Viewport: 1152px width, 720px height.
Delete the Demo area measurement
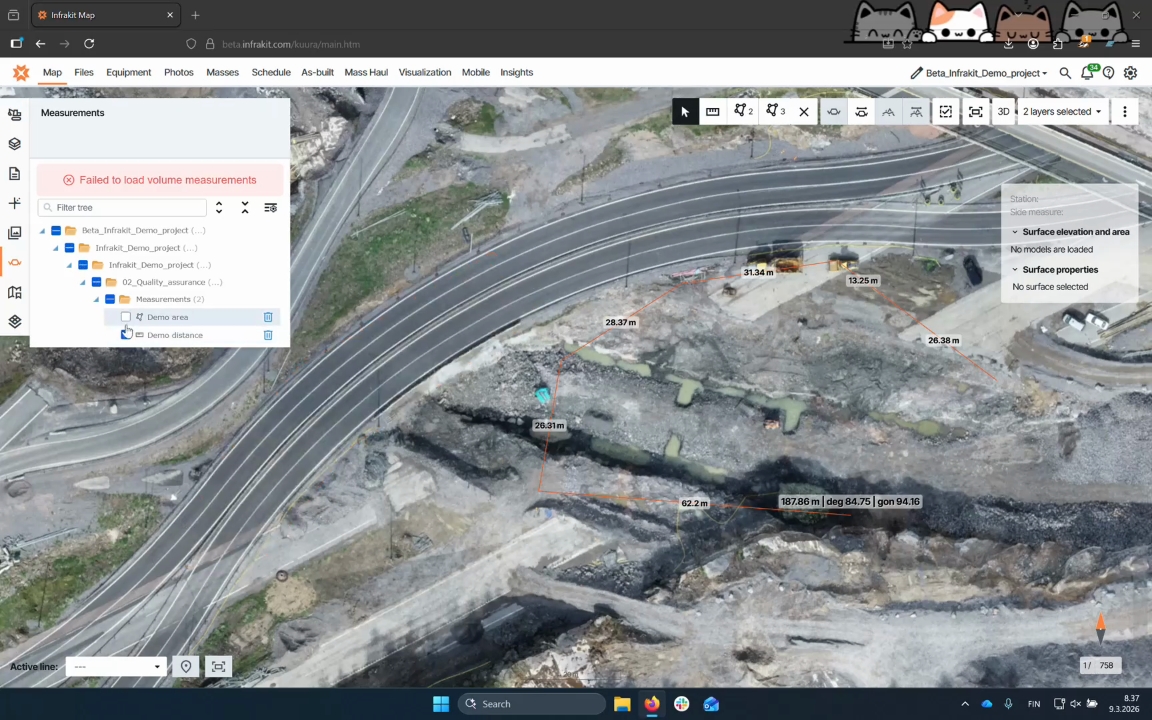(x=268, y=317)
